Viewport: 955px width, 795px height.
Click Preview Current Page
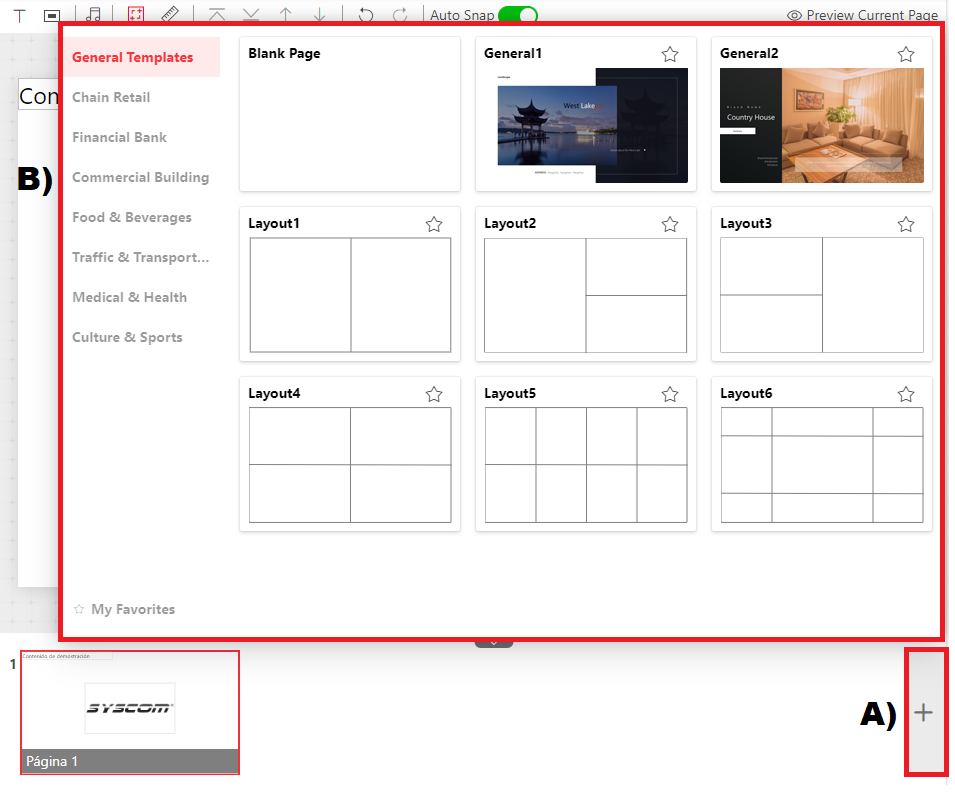(x=862, y=15)
